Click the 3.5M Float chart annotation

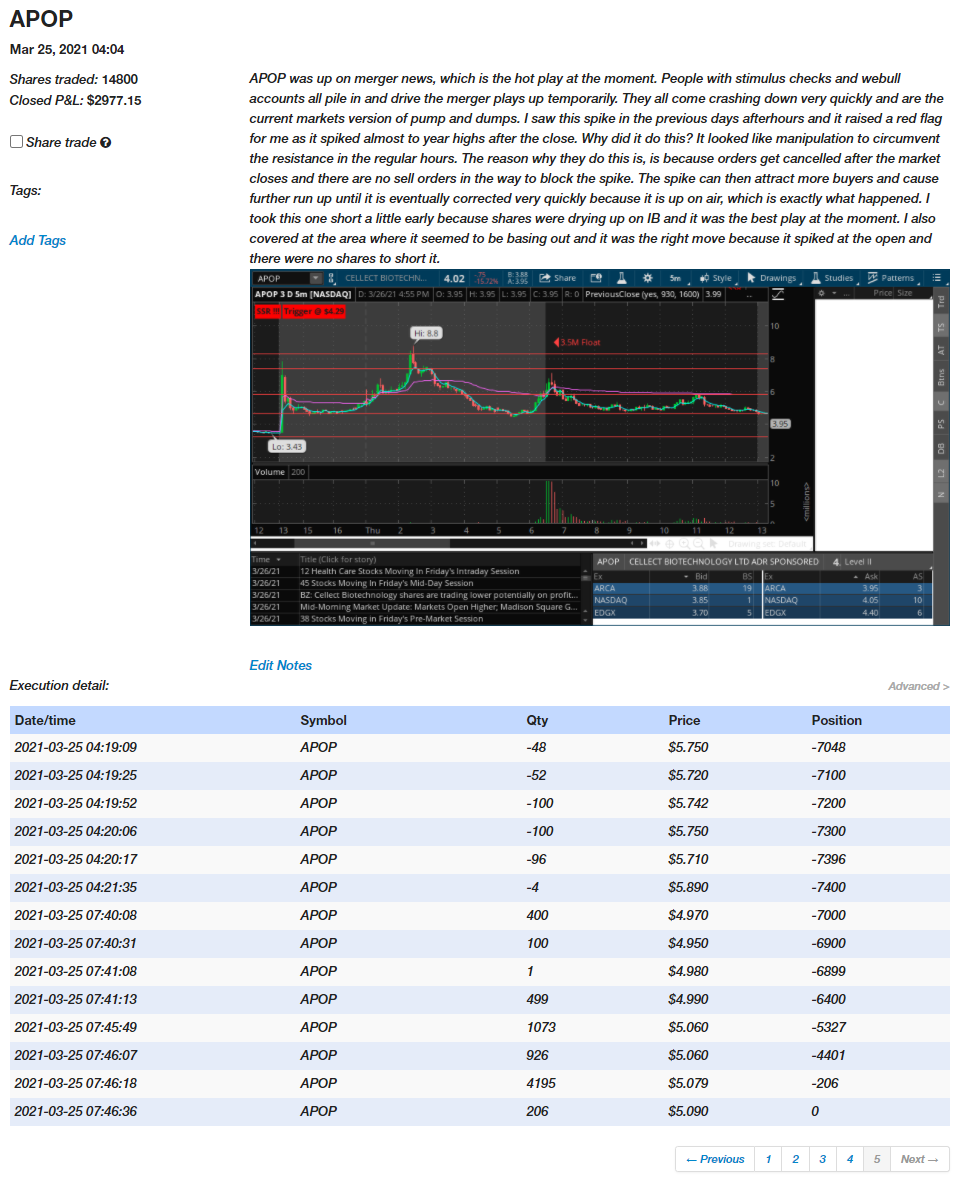pos(577,342)
